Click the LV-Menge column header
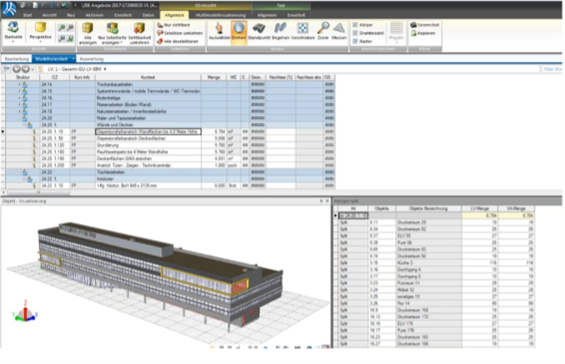 coord(479,208)
